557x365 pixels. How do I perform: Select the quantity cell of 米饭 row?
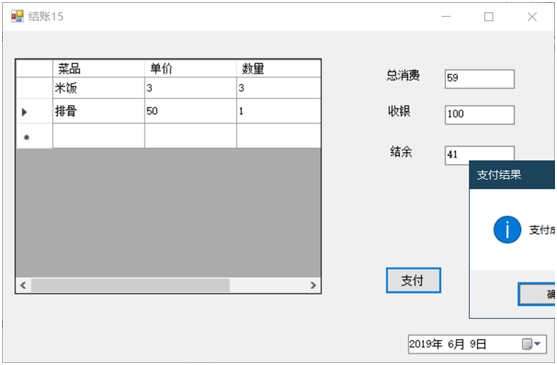pyautogui.click(x=278, y=88)
